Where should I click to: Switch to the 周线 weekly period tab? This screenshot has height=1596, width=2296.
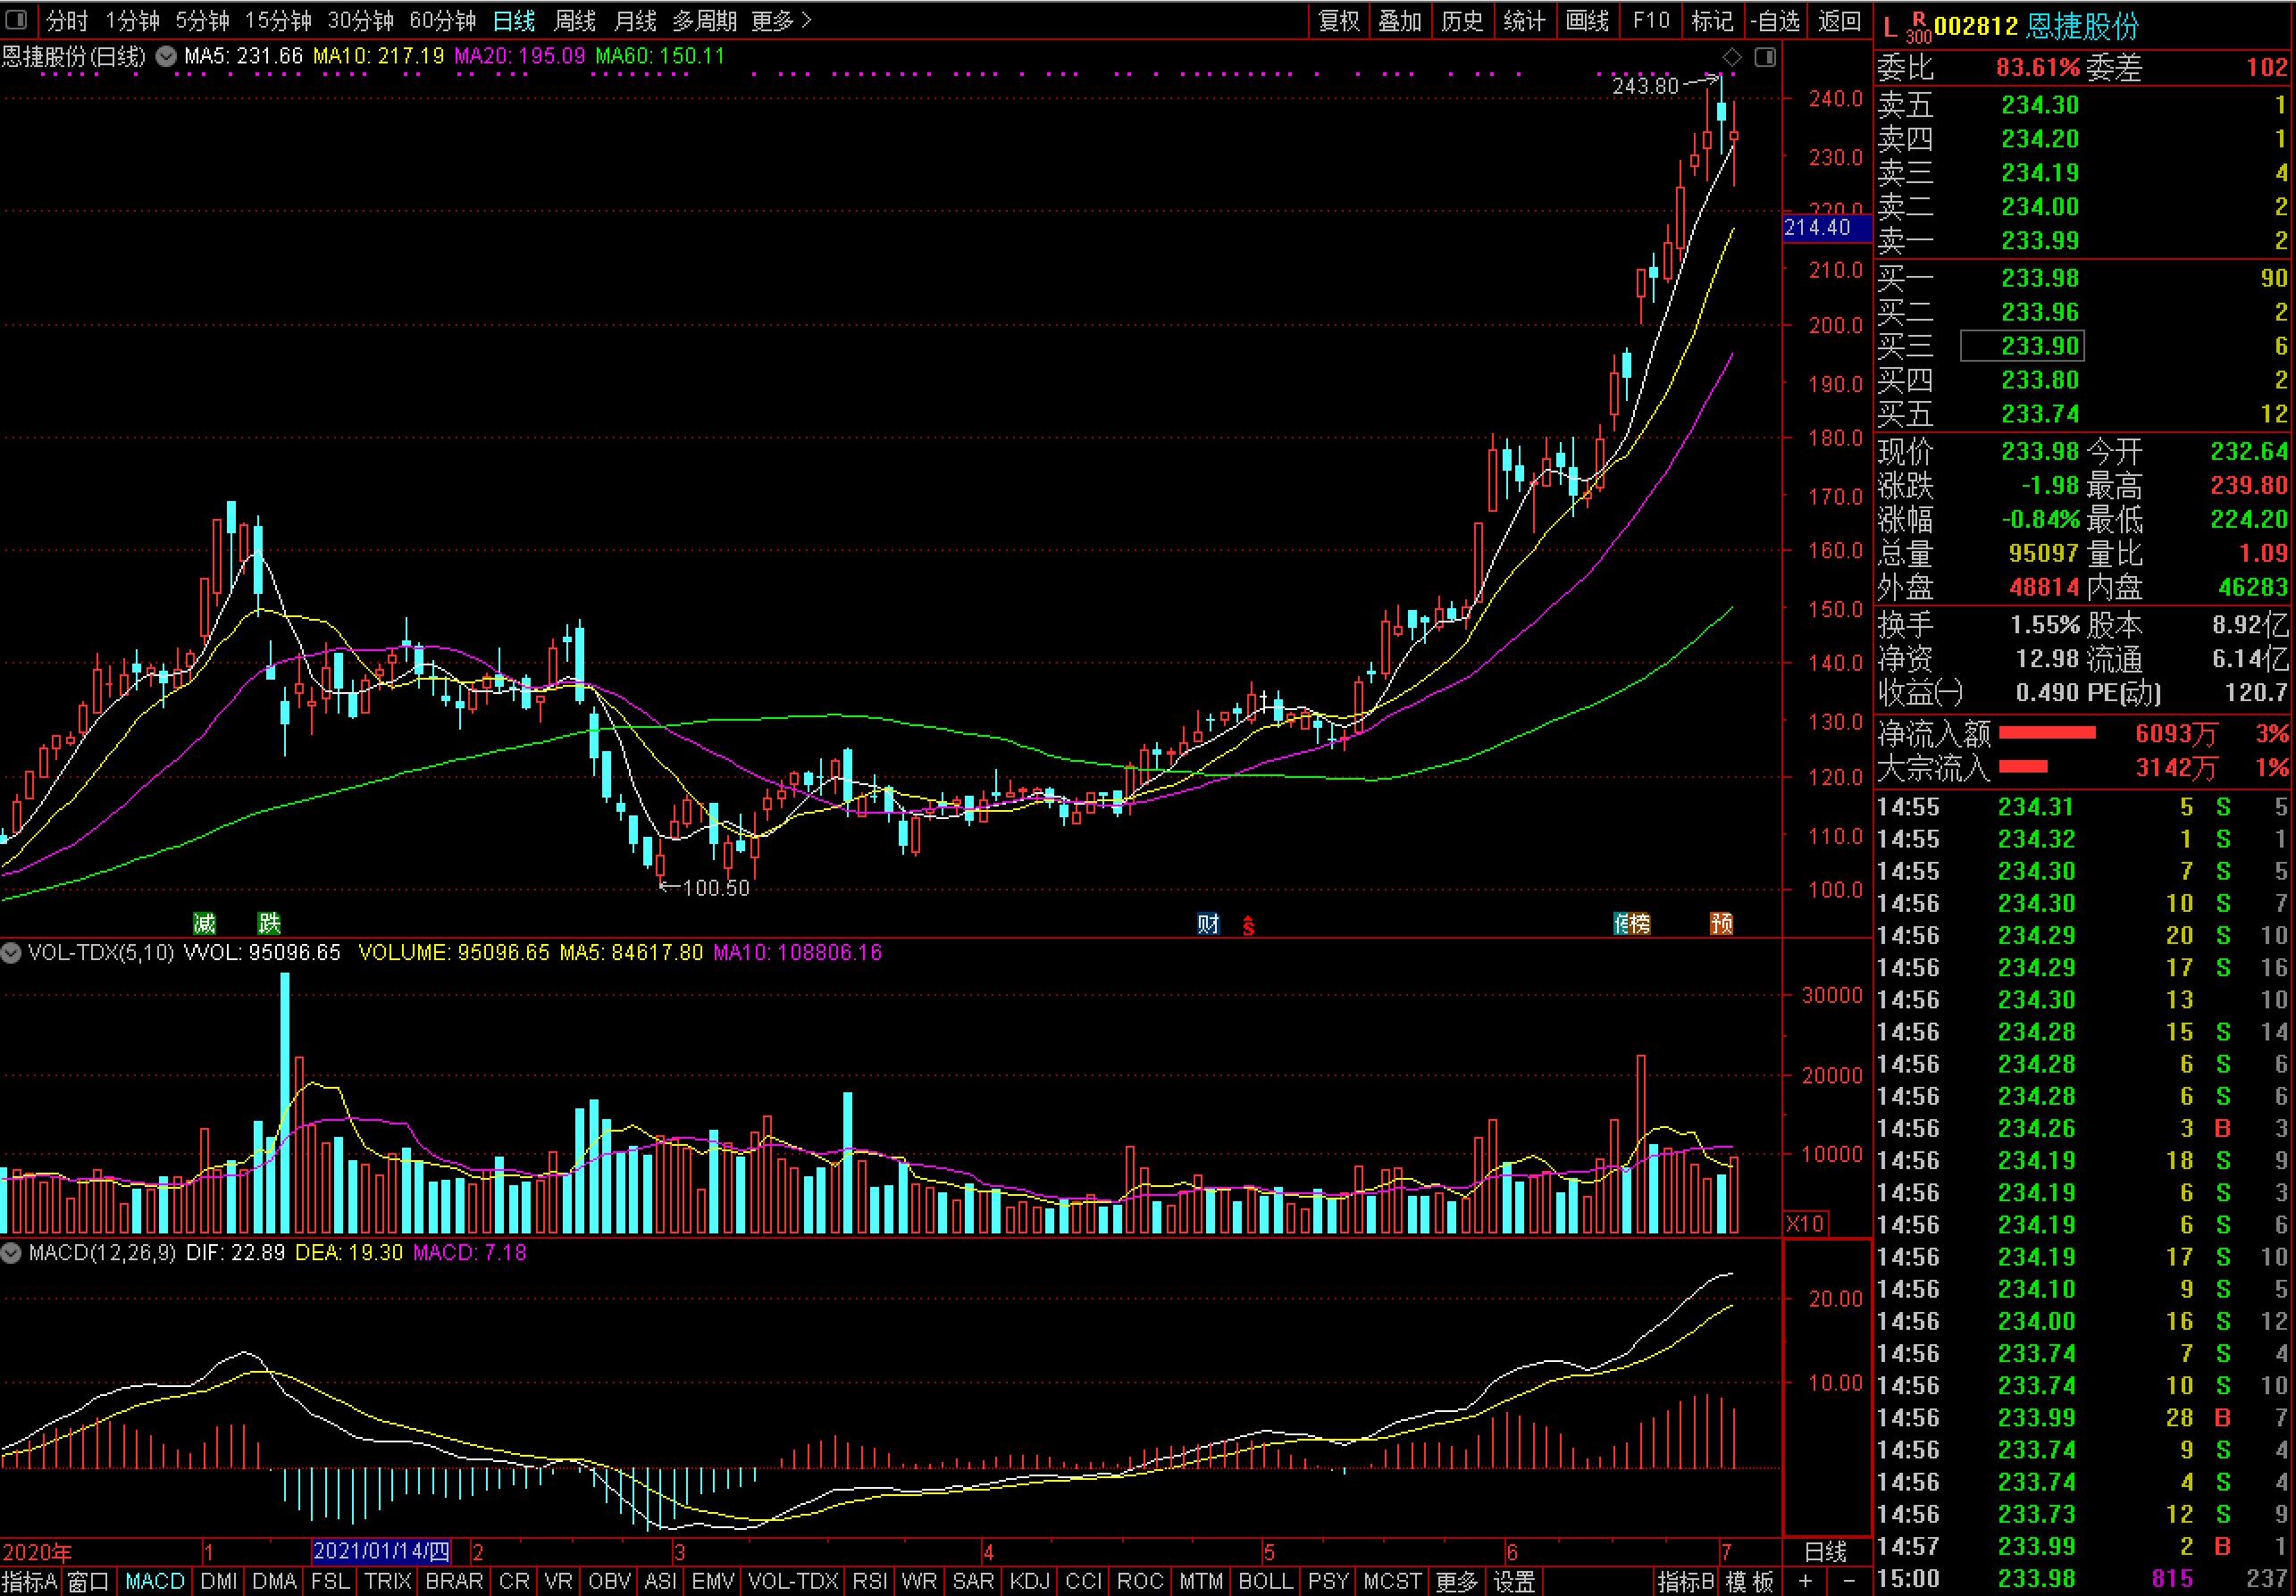[575, 21]
